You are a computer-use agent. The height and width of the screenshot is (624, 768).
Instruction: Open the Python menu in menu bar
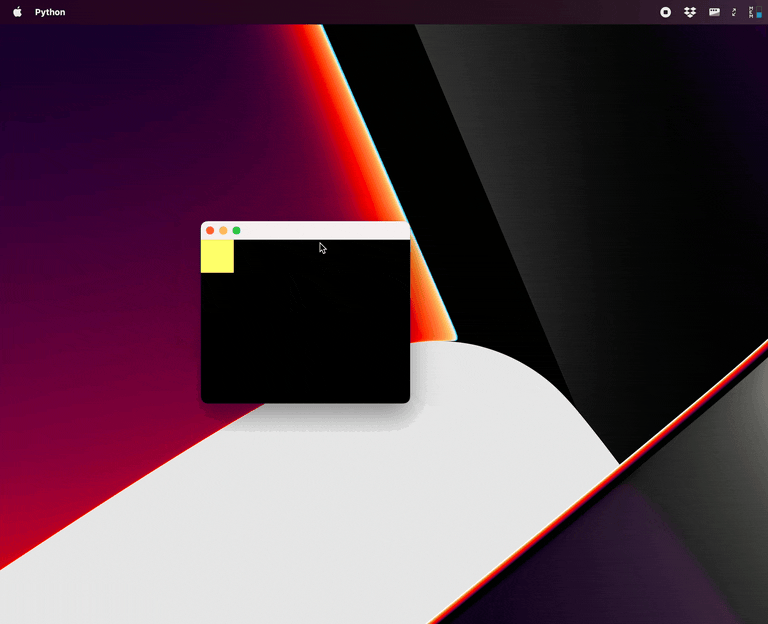[x=50, y=12]
